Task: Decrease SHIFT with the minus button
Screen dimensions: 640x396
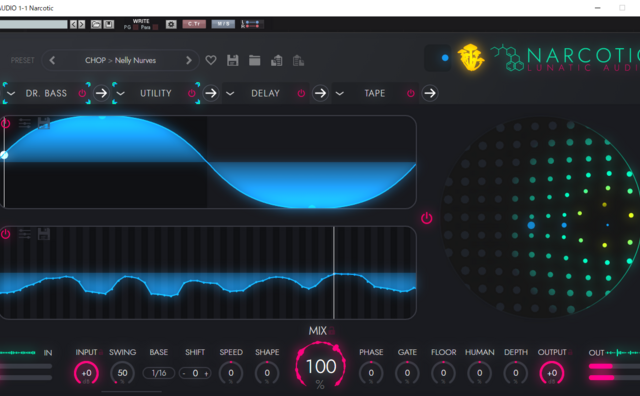Action: 184,374
